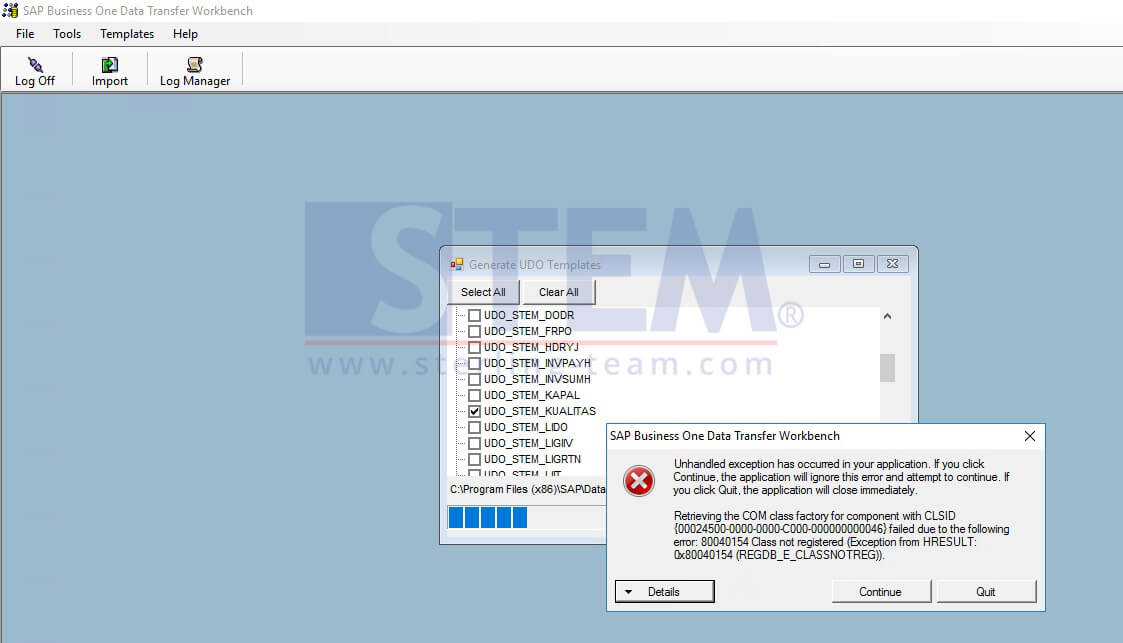This screenshot has width=1123, height=643.
Task: Click the SAP app icon in title bar
Action: [10, 11]
